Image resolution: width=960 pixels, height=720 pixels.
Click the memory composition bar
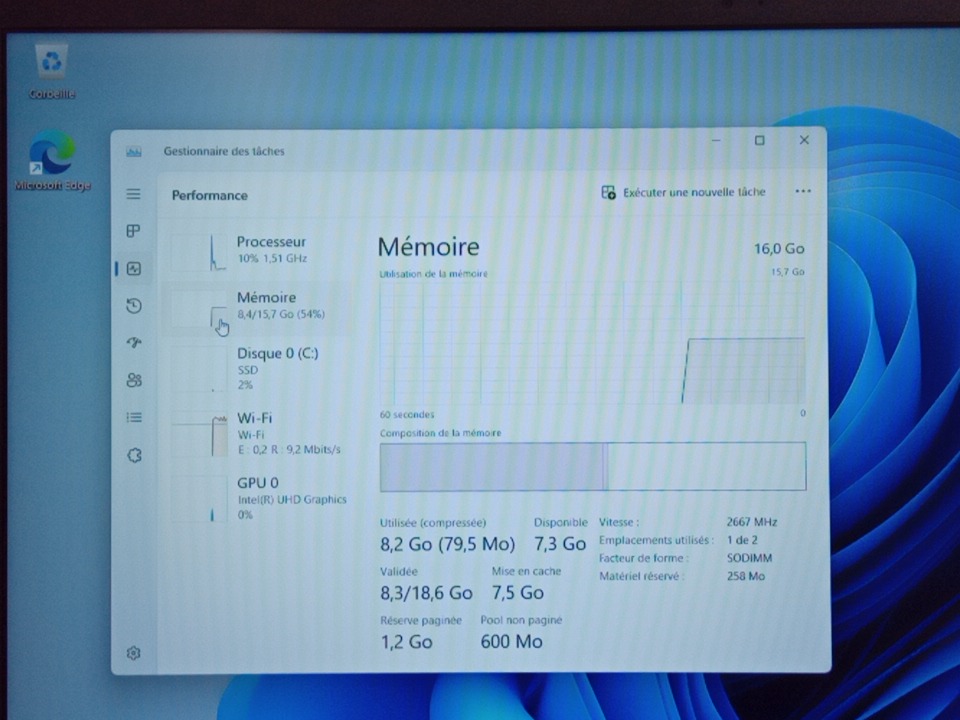tap(593, 467)
